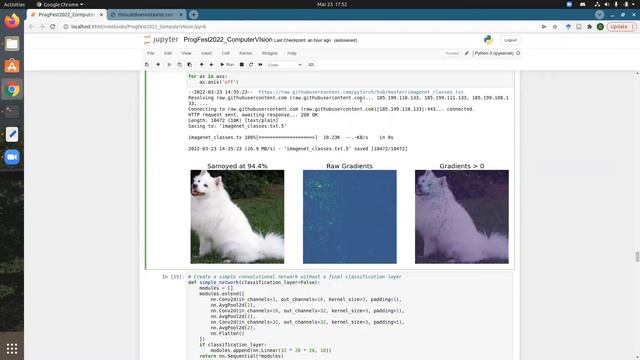Click the Python 3 (ipykernel) kernel name
This screenshot has width=640, height=360.
pos(494,53)
